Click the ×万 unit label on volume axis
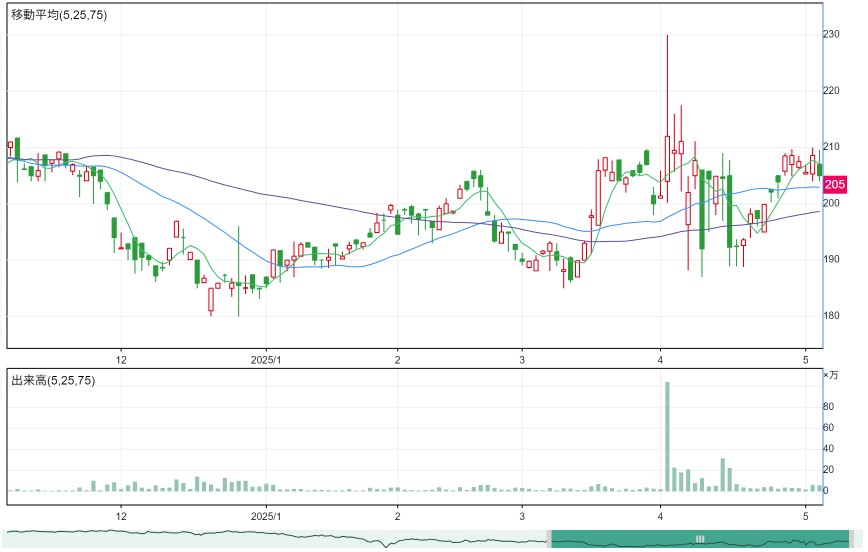Screen dimensions: 868x552 [831, 375]
